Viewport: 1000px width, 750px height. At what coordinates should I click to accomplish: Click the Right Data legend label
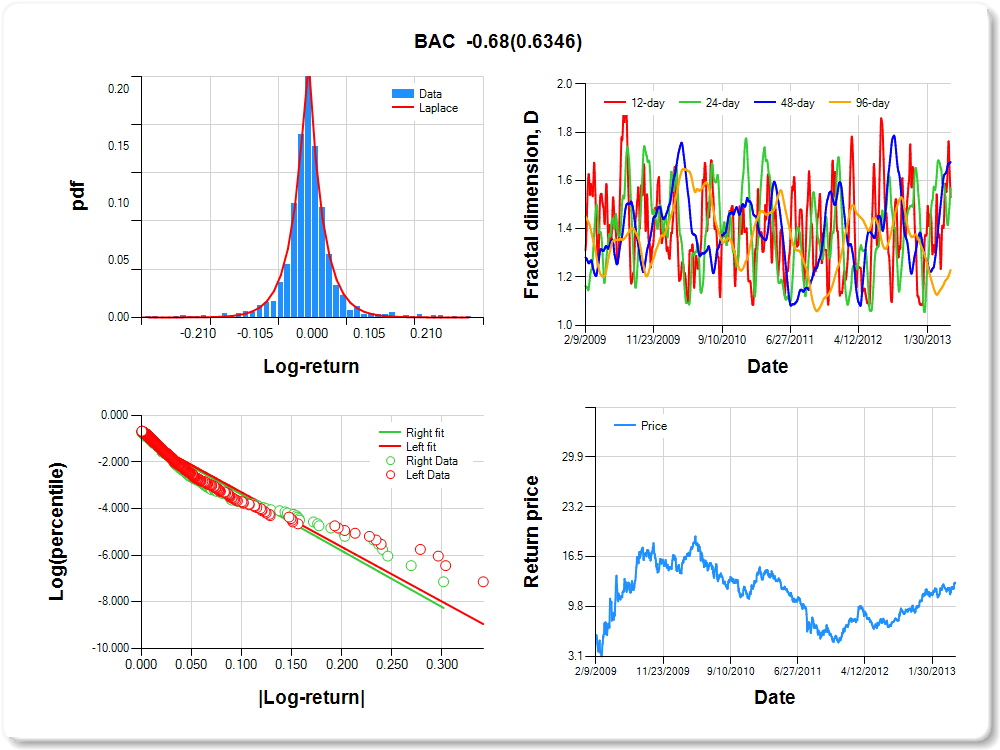pos(432,460)
